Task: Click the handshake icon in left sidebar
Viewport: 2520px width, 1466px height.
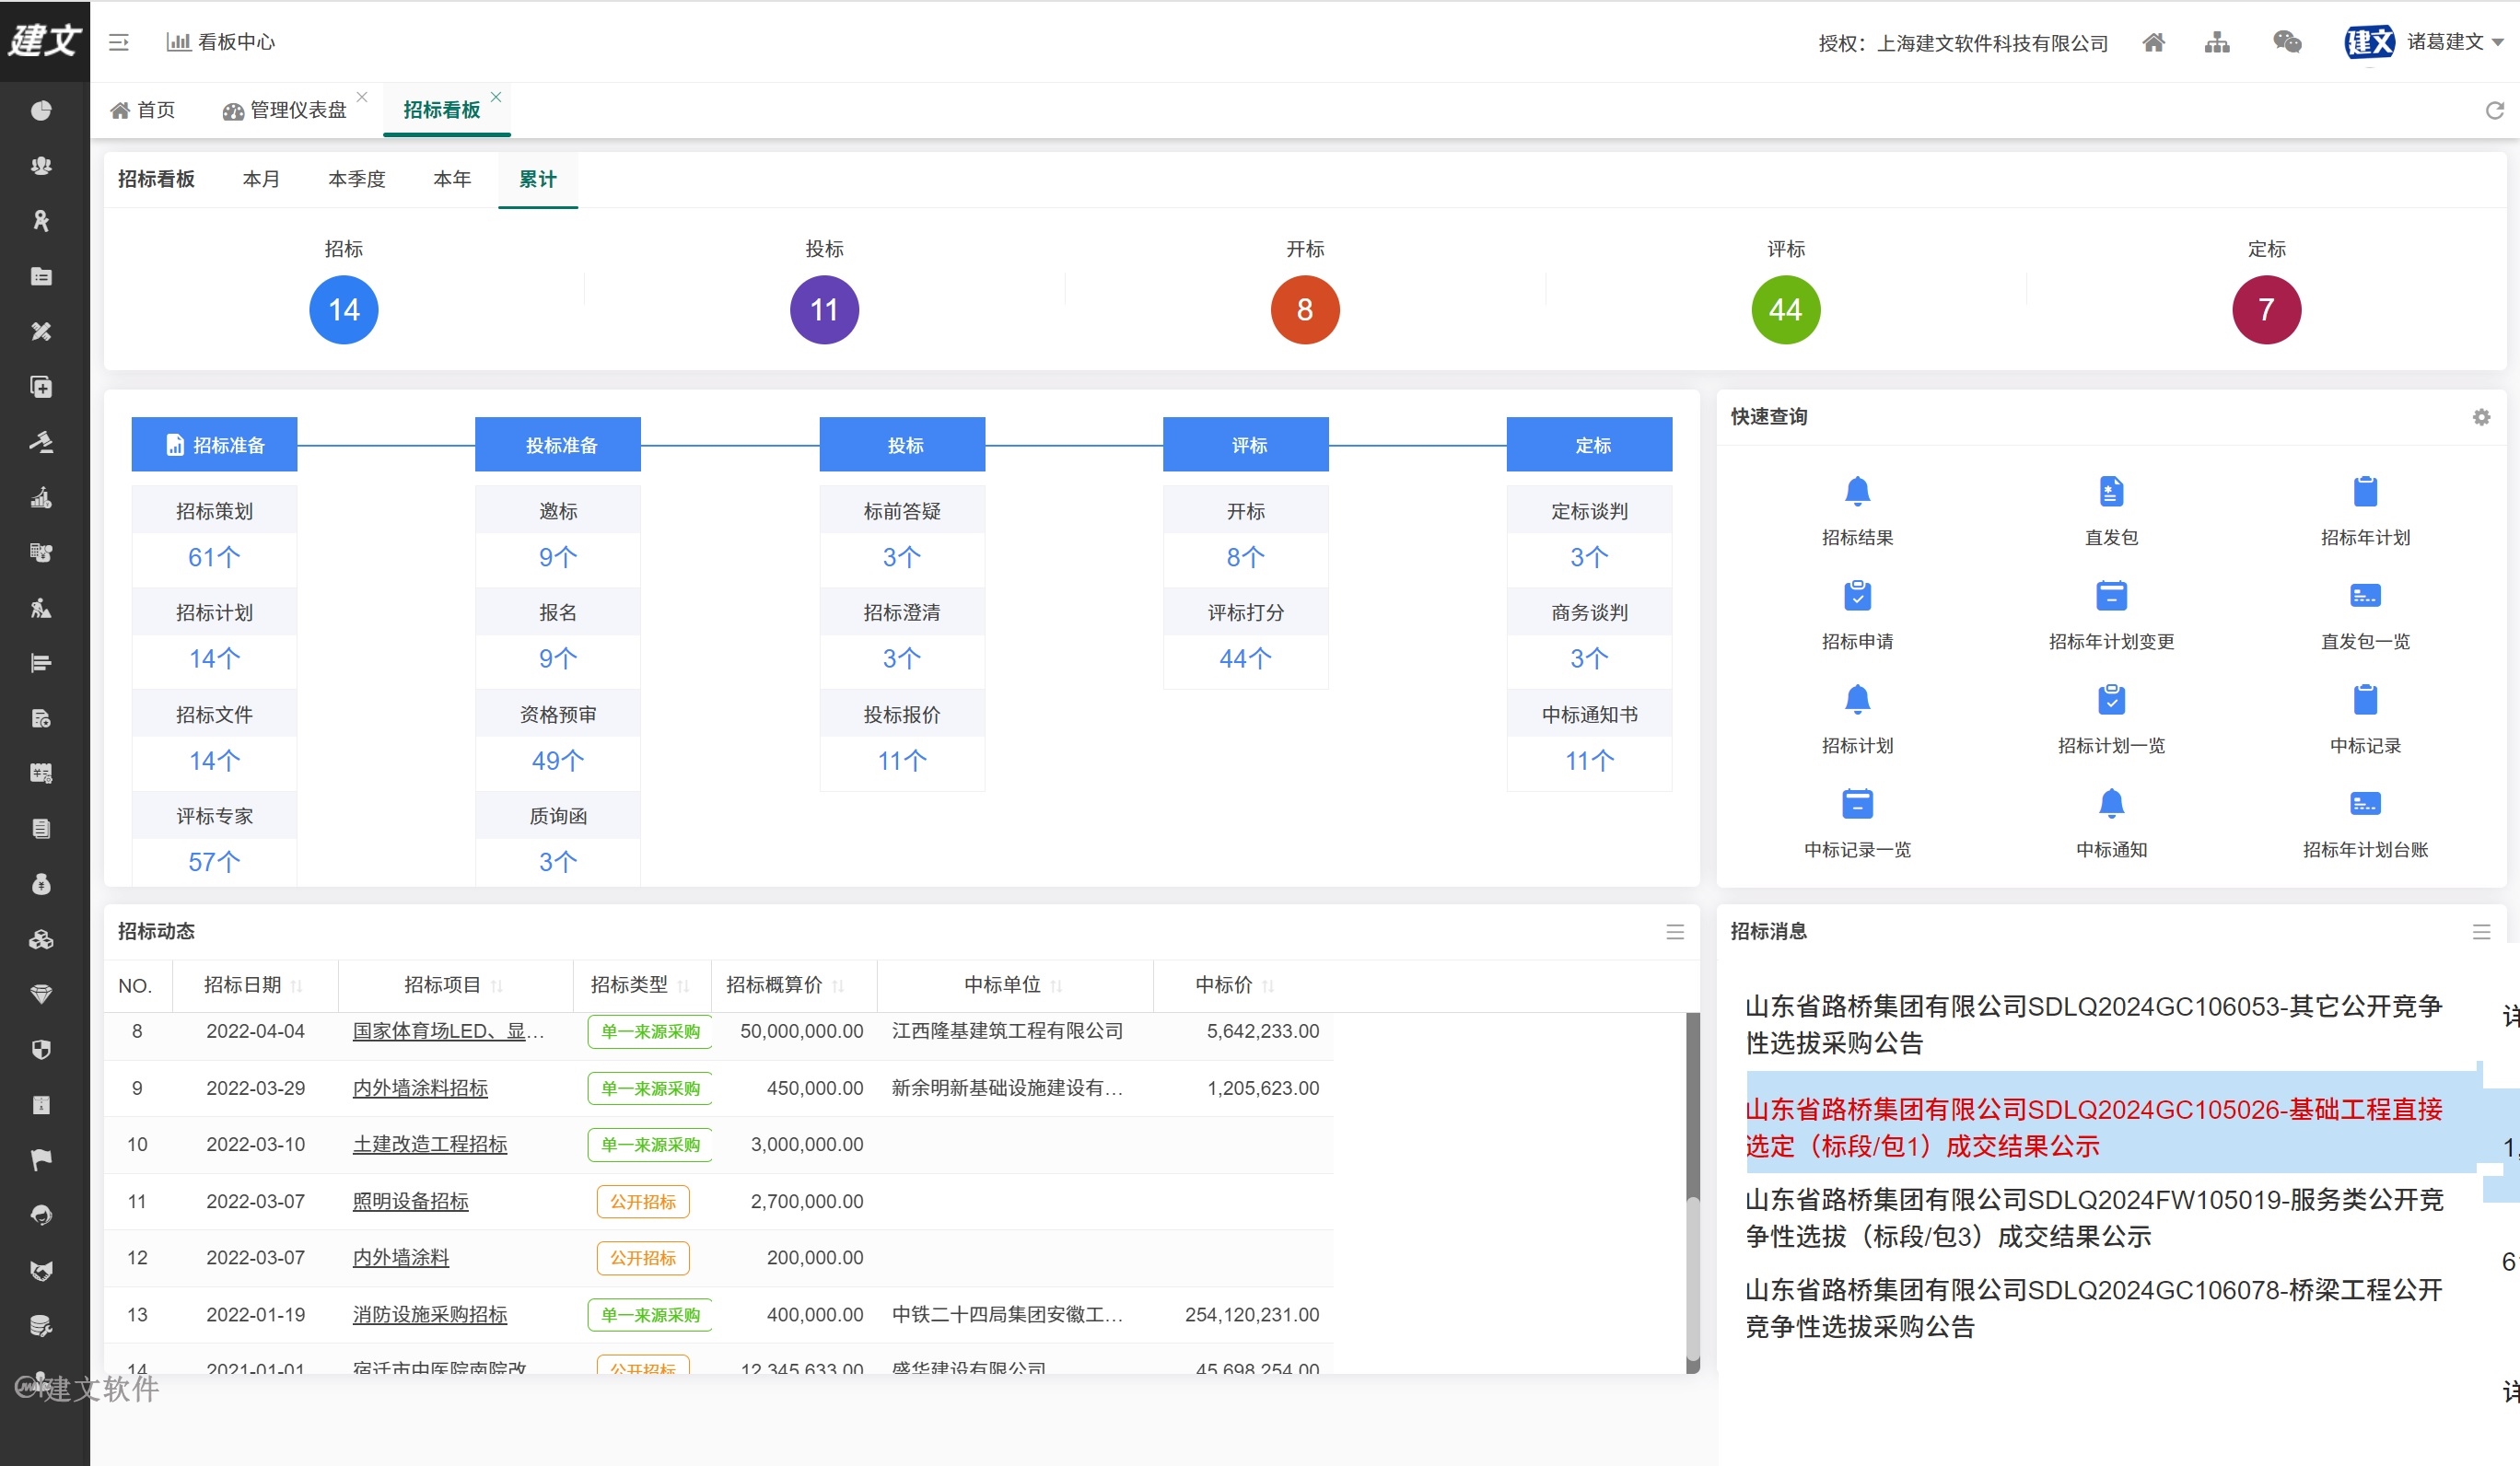Action: tap(41, 1270)
